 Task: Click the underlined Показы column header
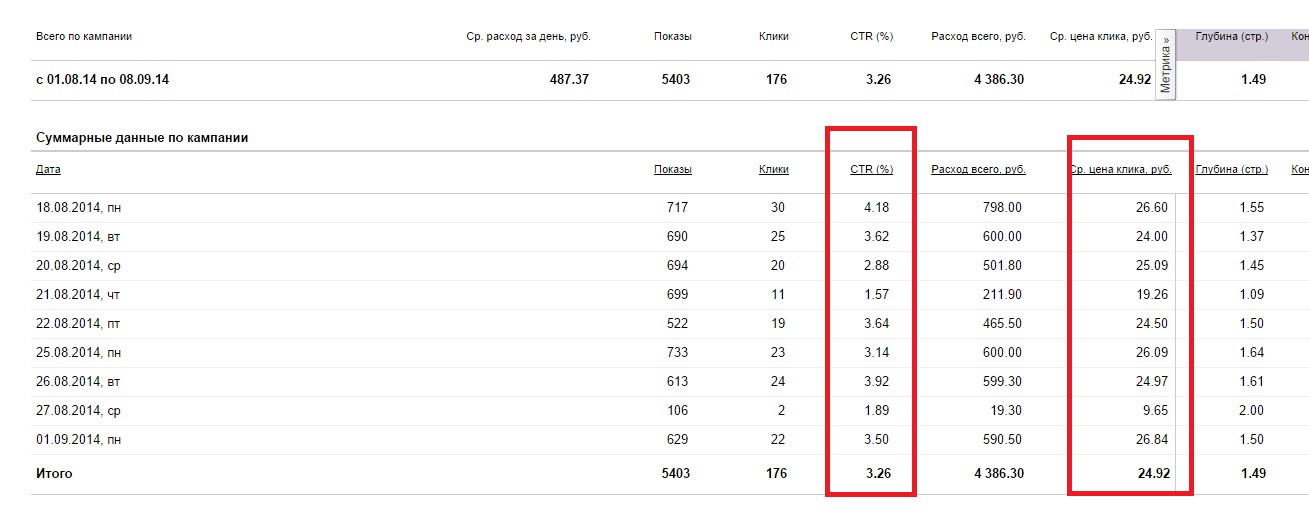(672, 170)
